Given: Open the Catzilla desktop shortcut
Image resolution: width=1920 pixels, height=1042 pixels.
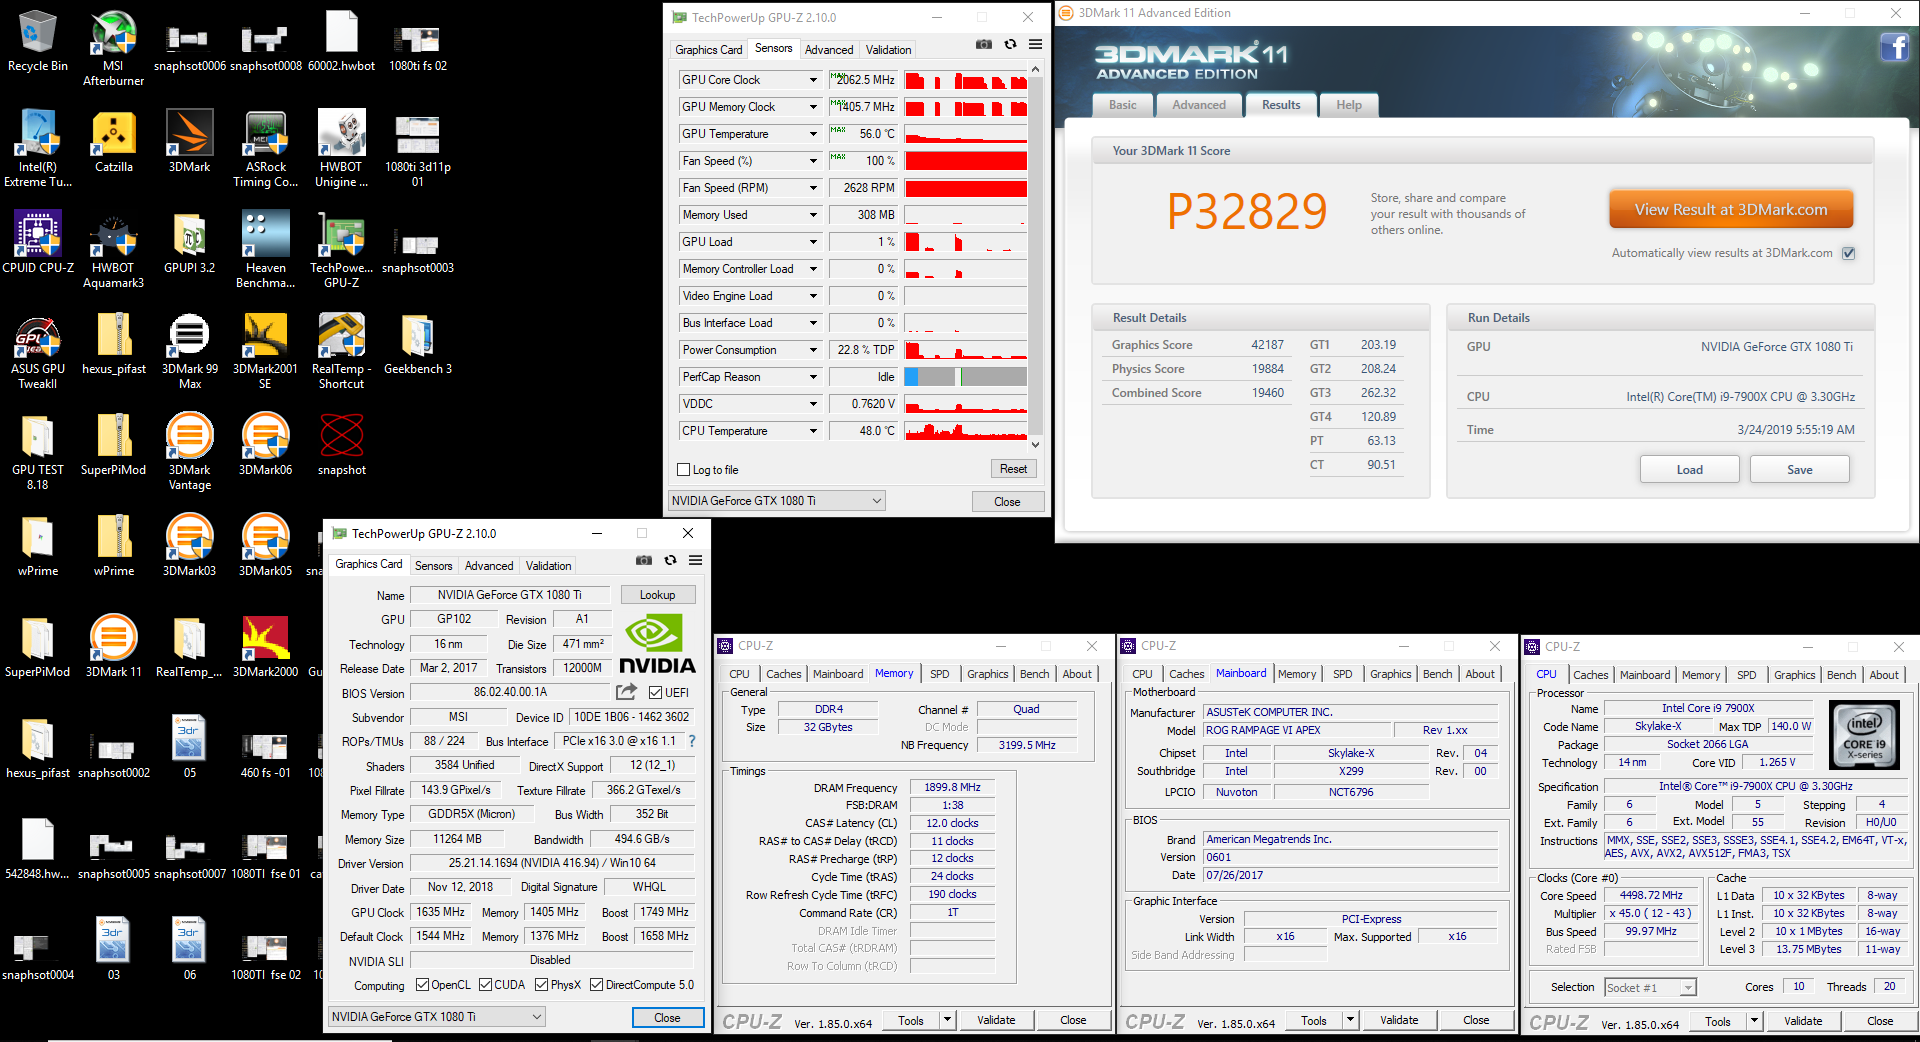Looking at the screenshot, I should [113, 142].
